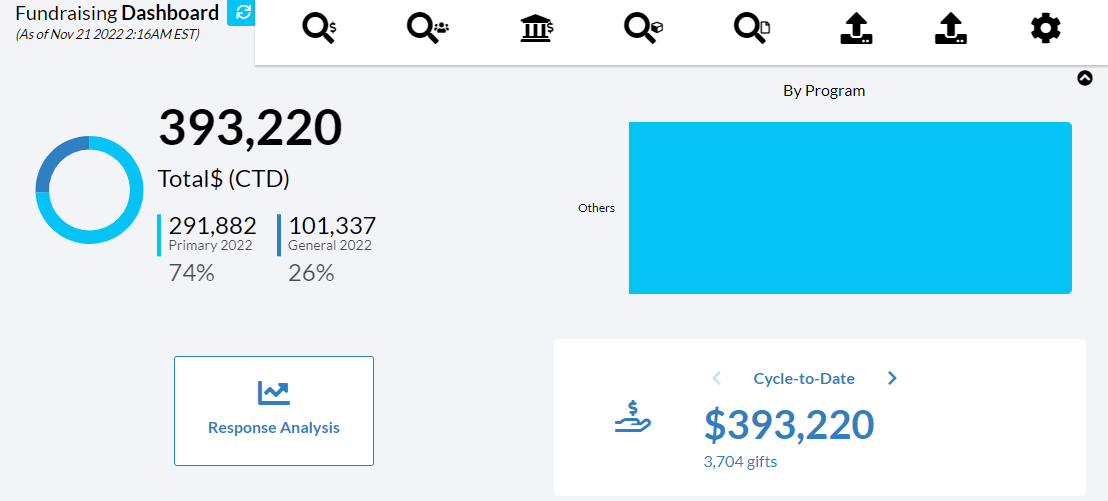Open the search donations magnifier-dollar icon
1108x501 pixels.
point(319,29)
